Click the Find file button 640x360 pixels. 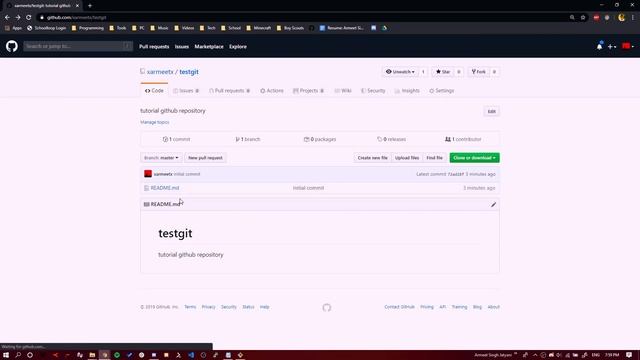coord(434,158)
